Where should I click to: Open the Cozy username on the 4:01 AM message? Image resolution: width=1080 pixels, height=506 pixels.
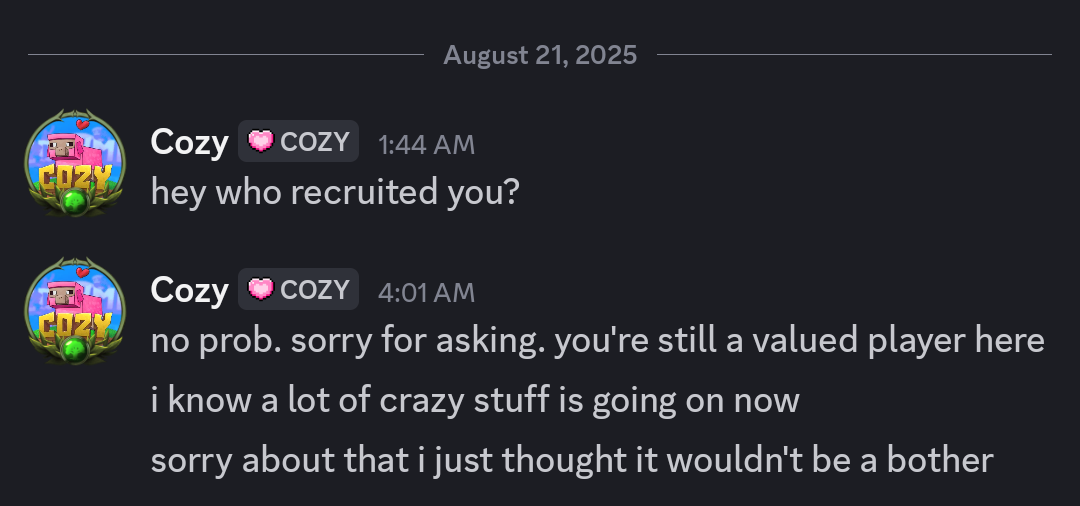point(189,291)
